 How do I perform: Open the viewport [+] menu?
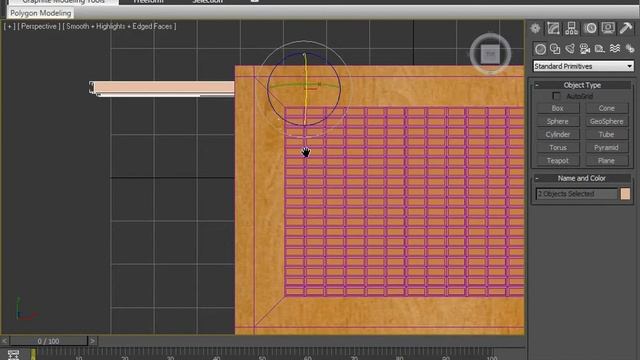[x=9, y=26]
